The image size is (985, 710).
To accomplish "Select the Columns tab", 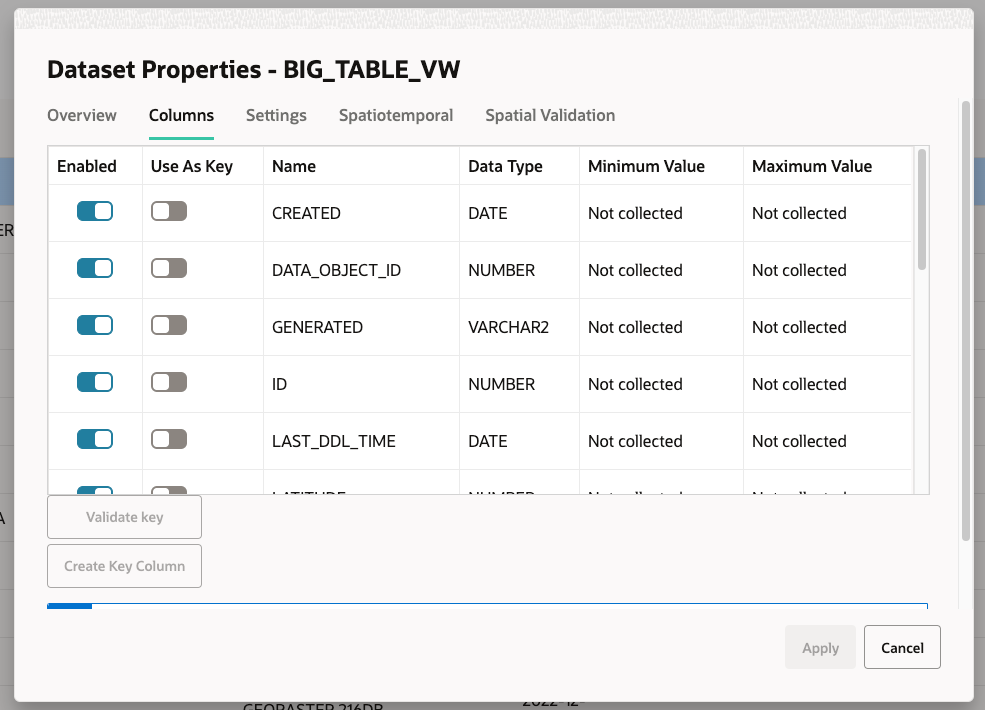I will point(182,116).
